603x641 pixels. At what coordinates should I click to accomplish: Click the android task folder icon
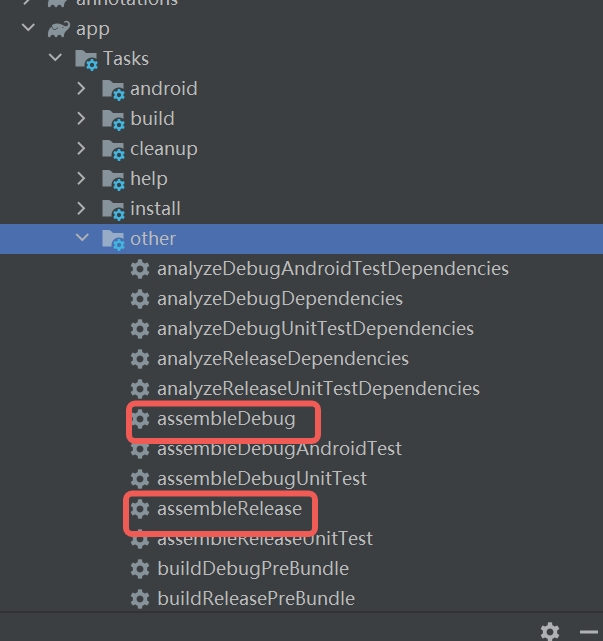(113, 89)
